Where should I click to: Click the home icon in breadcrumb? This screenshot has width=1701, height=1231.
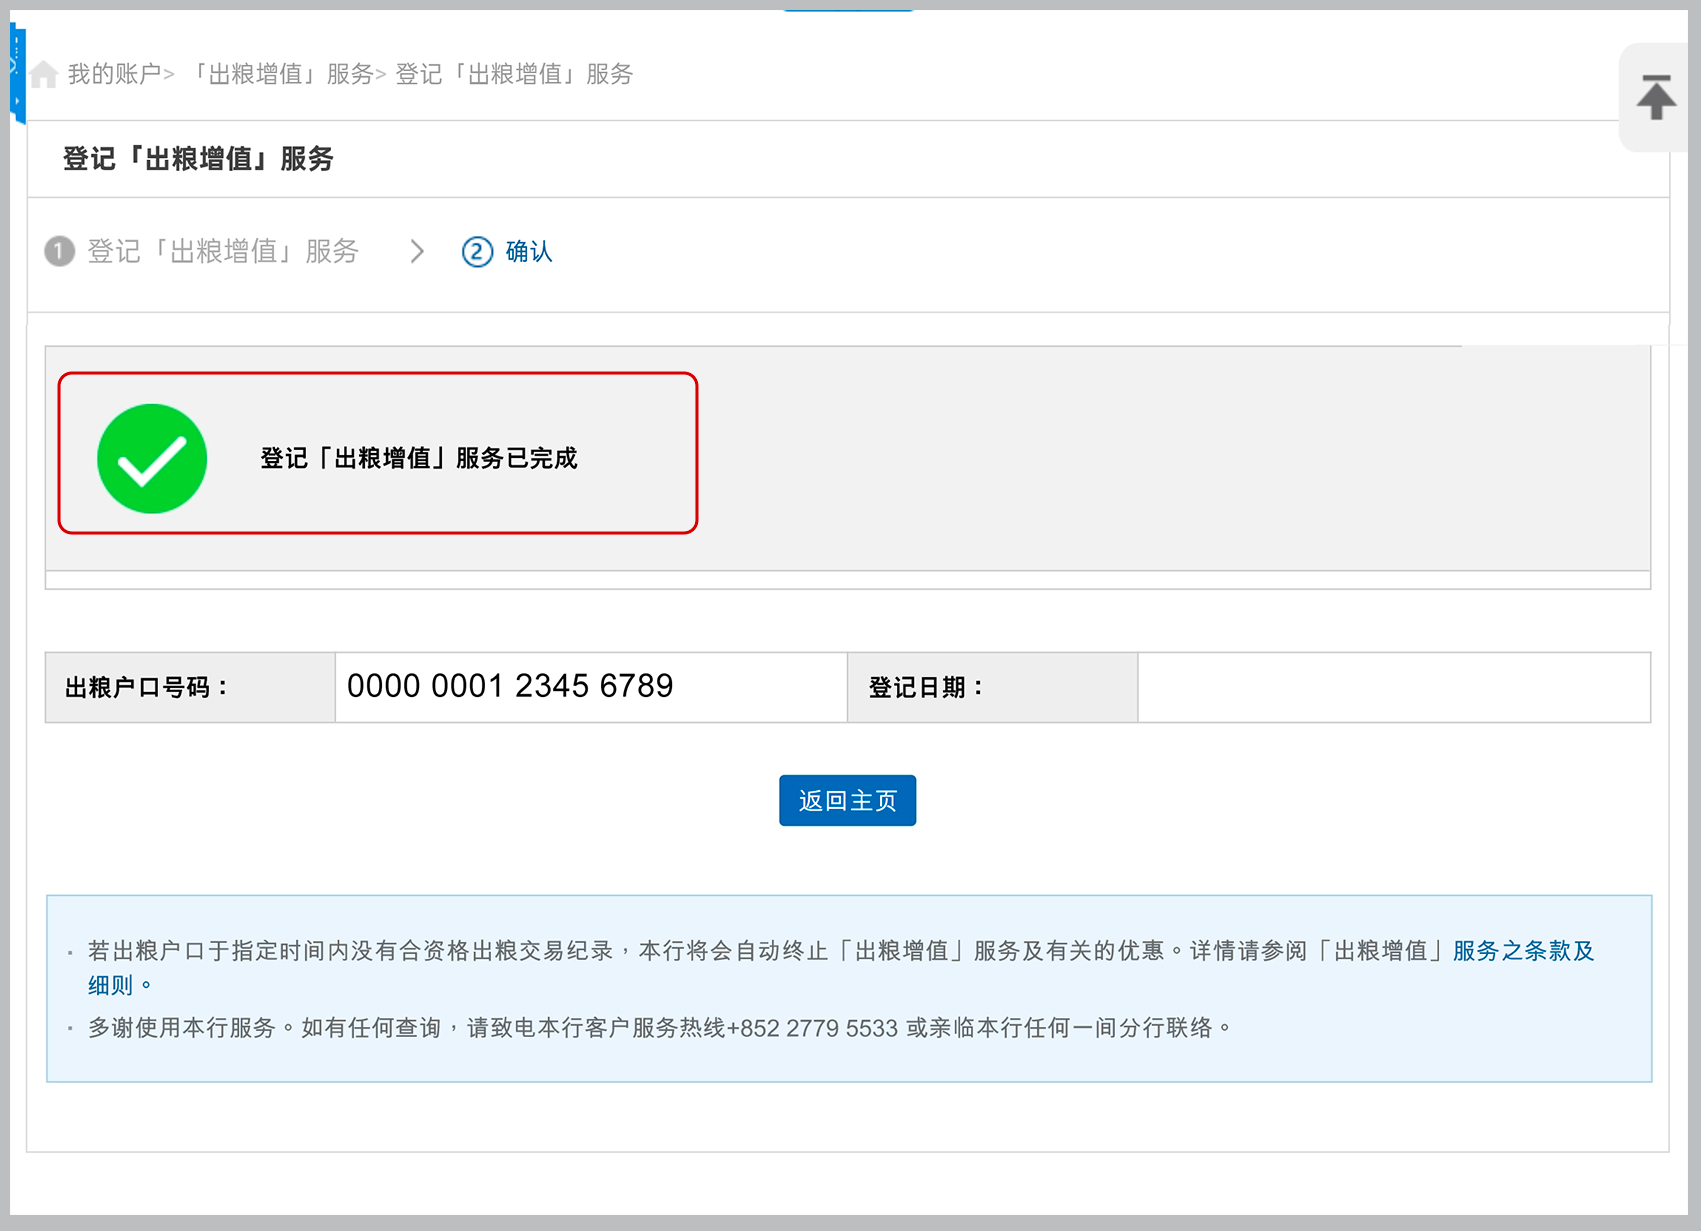tap(43, 74)
